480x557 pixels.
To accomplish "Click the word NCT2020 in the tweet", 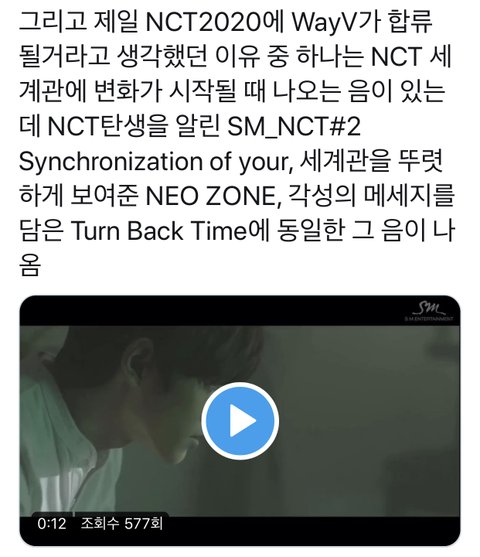I will pos(204,22).
